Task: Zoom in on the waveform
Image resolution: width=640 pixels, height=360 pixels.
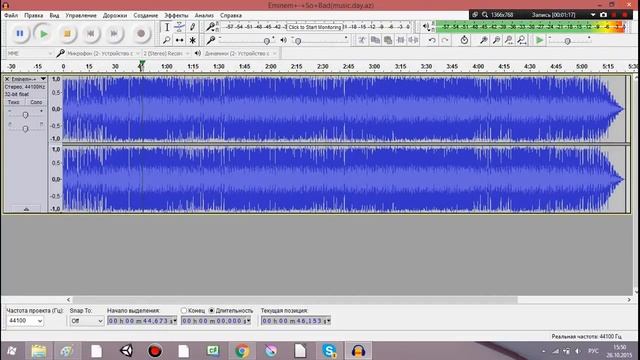Action: tap(483, 40)
